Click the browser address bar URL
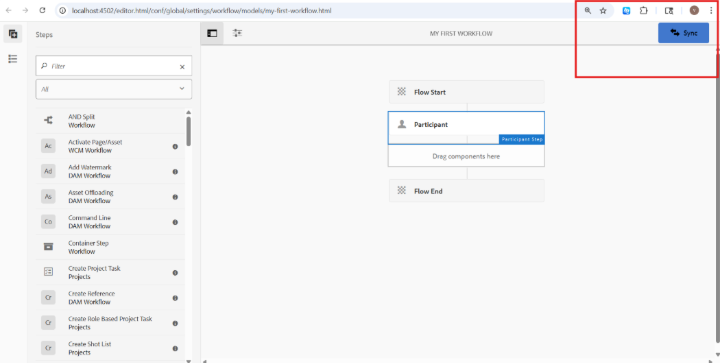The width and height of the screenshot is (720, 363). (201, 11)
